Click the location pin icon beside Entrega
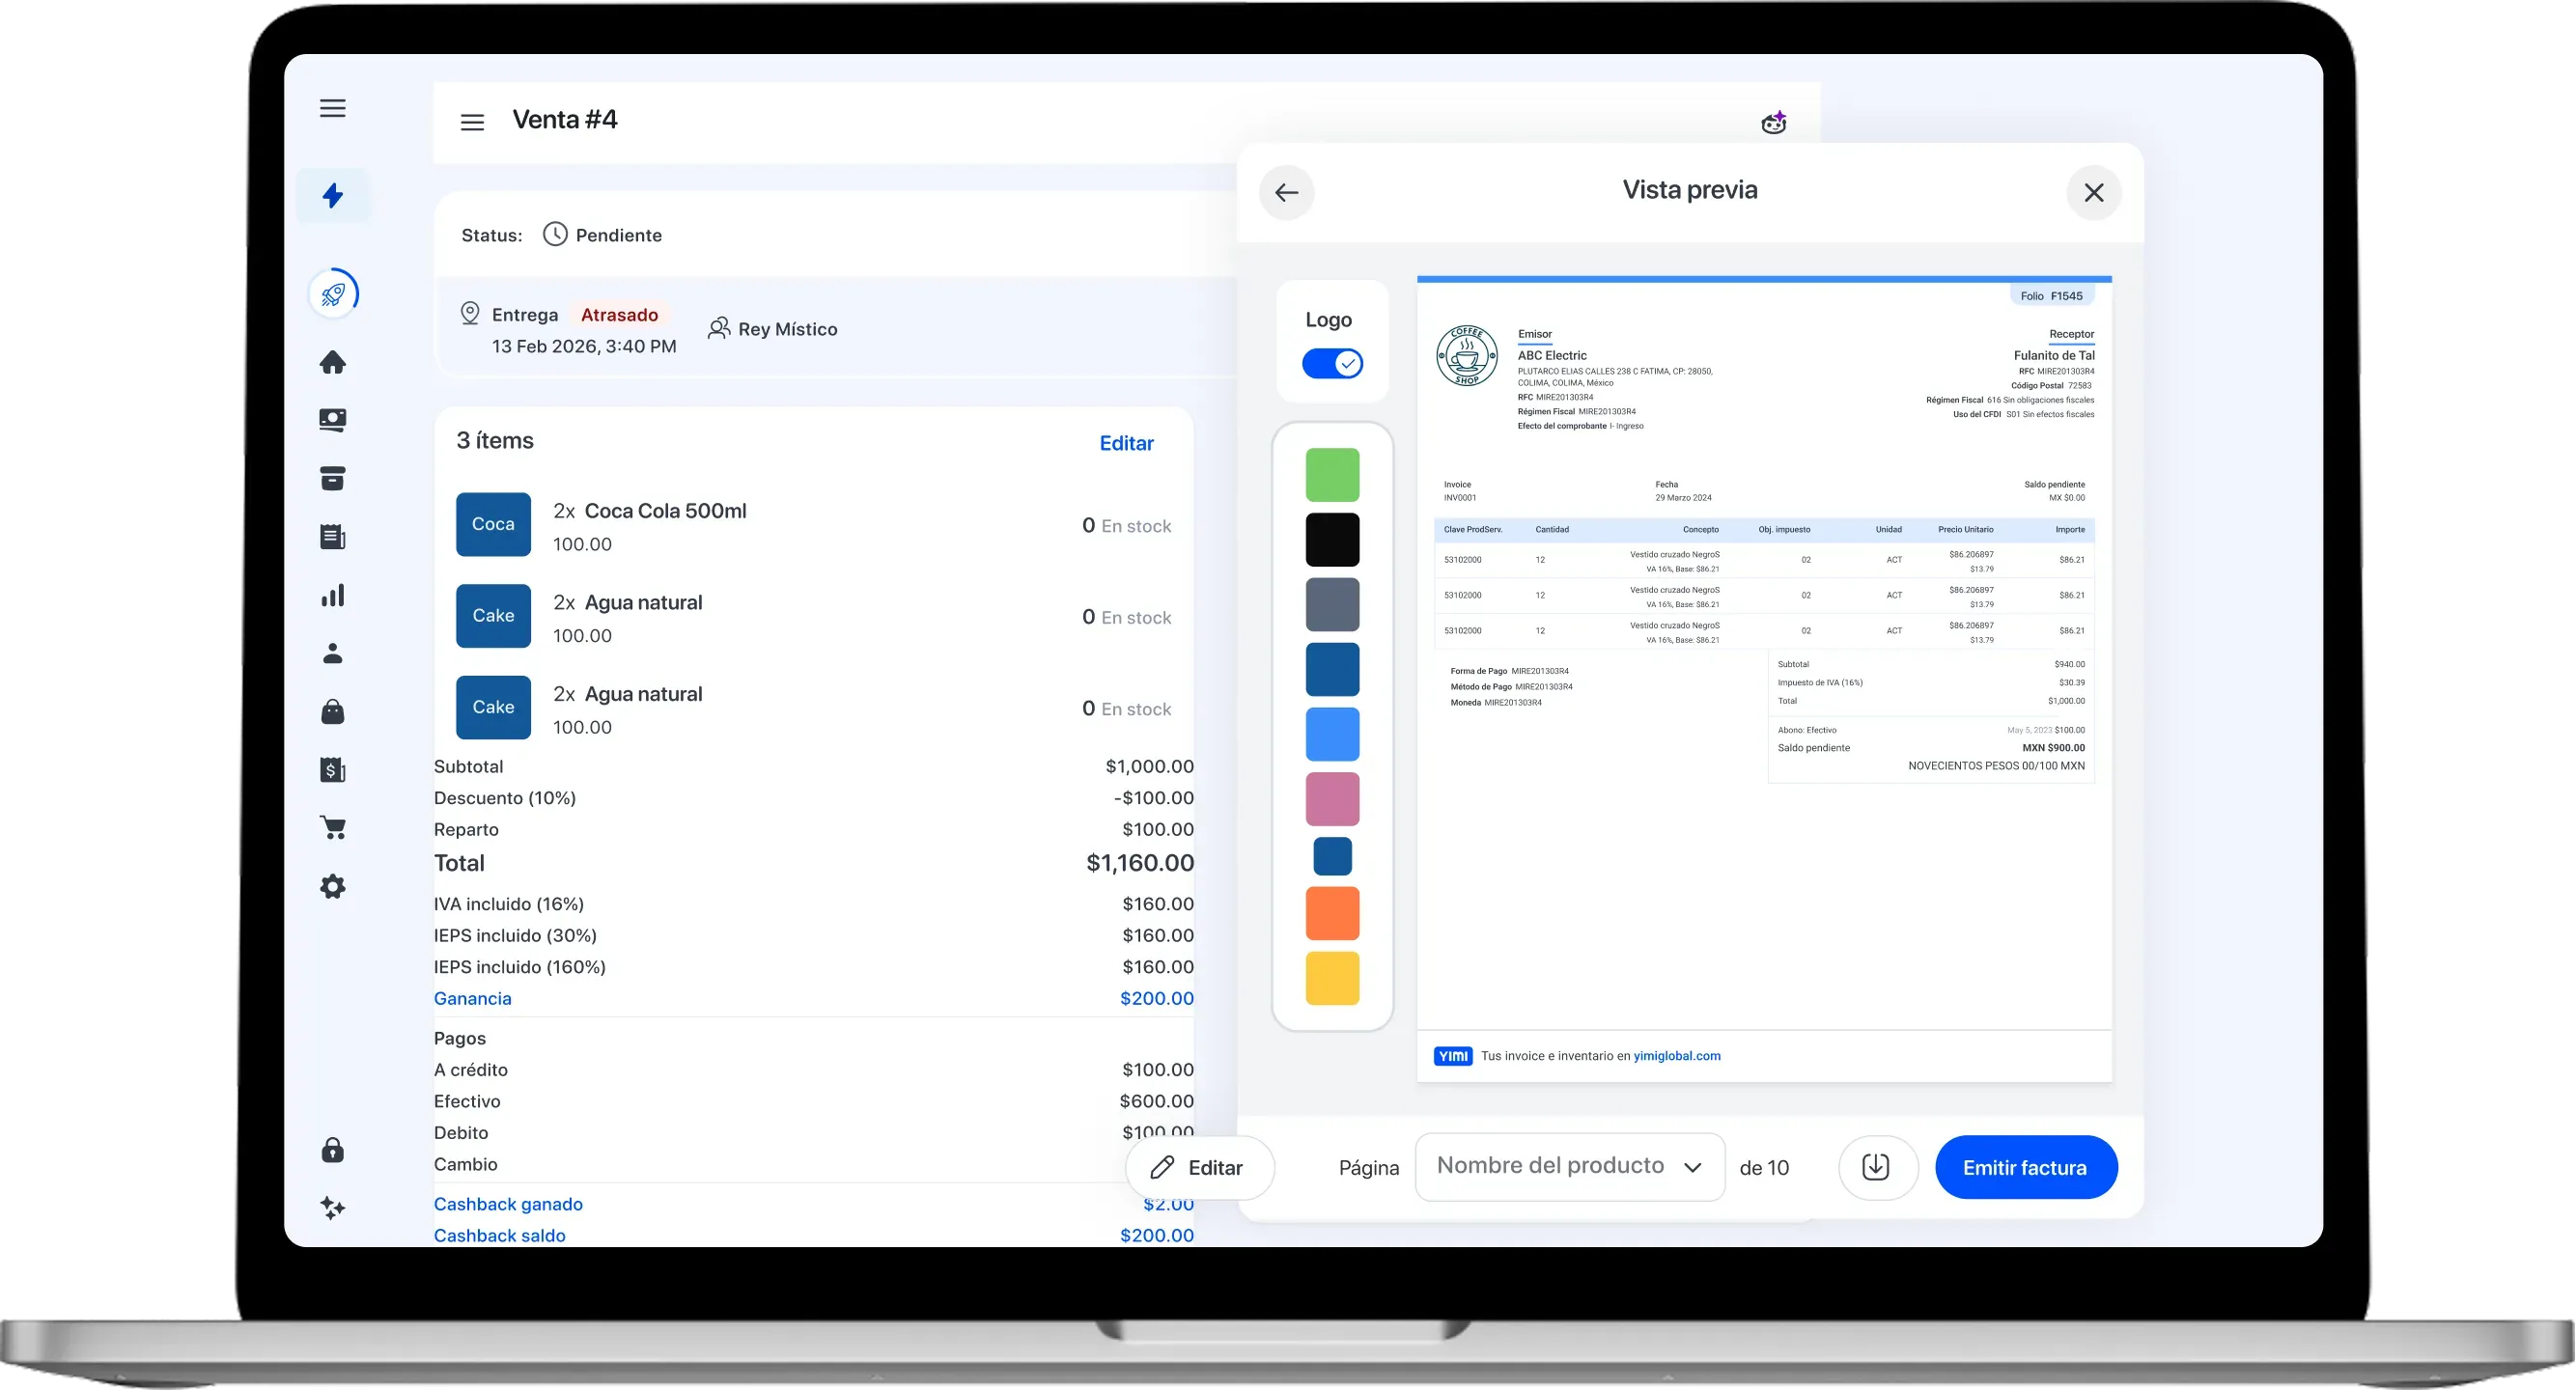The image size is (2576, 1390). (470, 313)
